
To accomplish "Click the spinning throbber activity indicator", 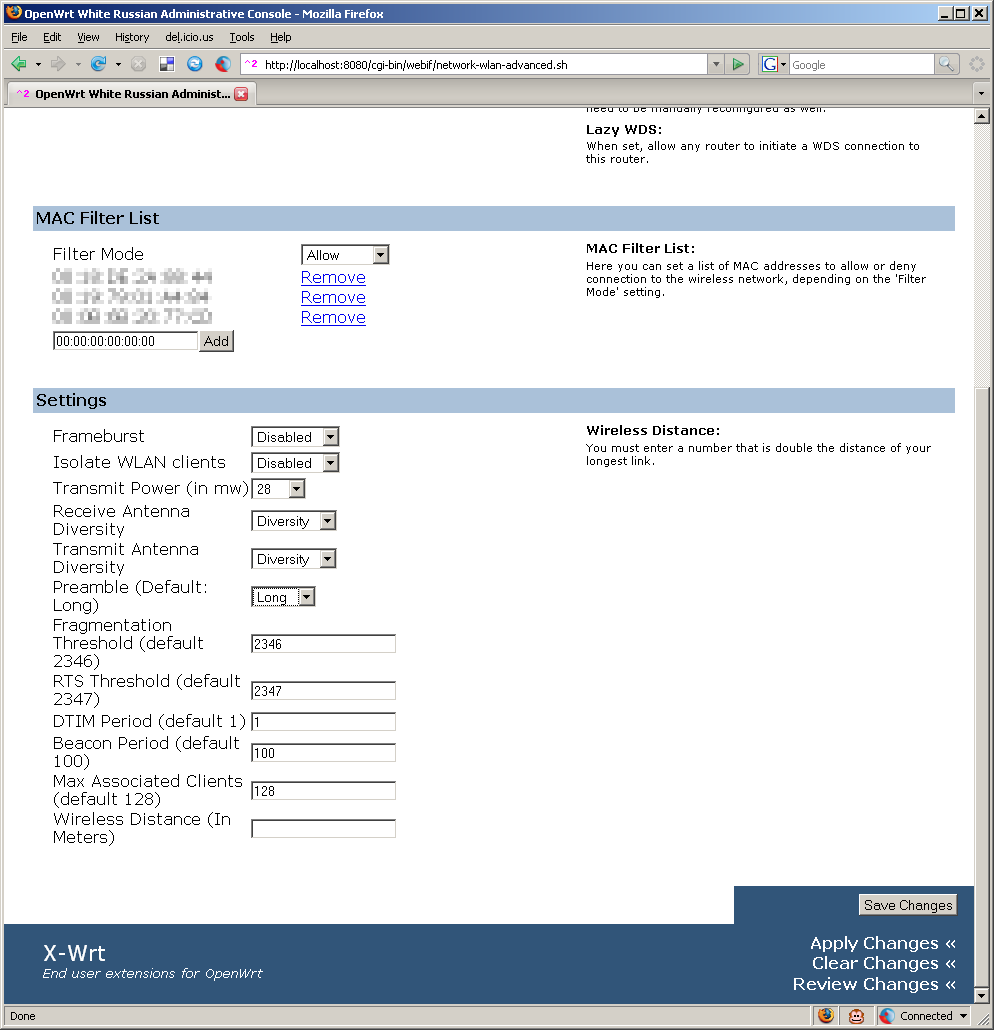I will pyautogui.click(x=977, y=64).
